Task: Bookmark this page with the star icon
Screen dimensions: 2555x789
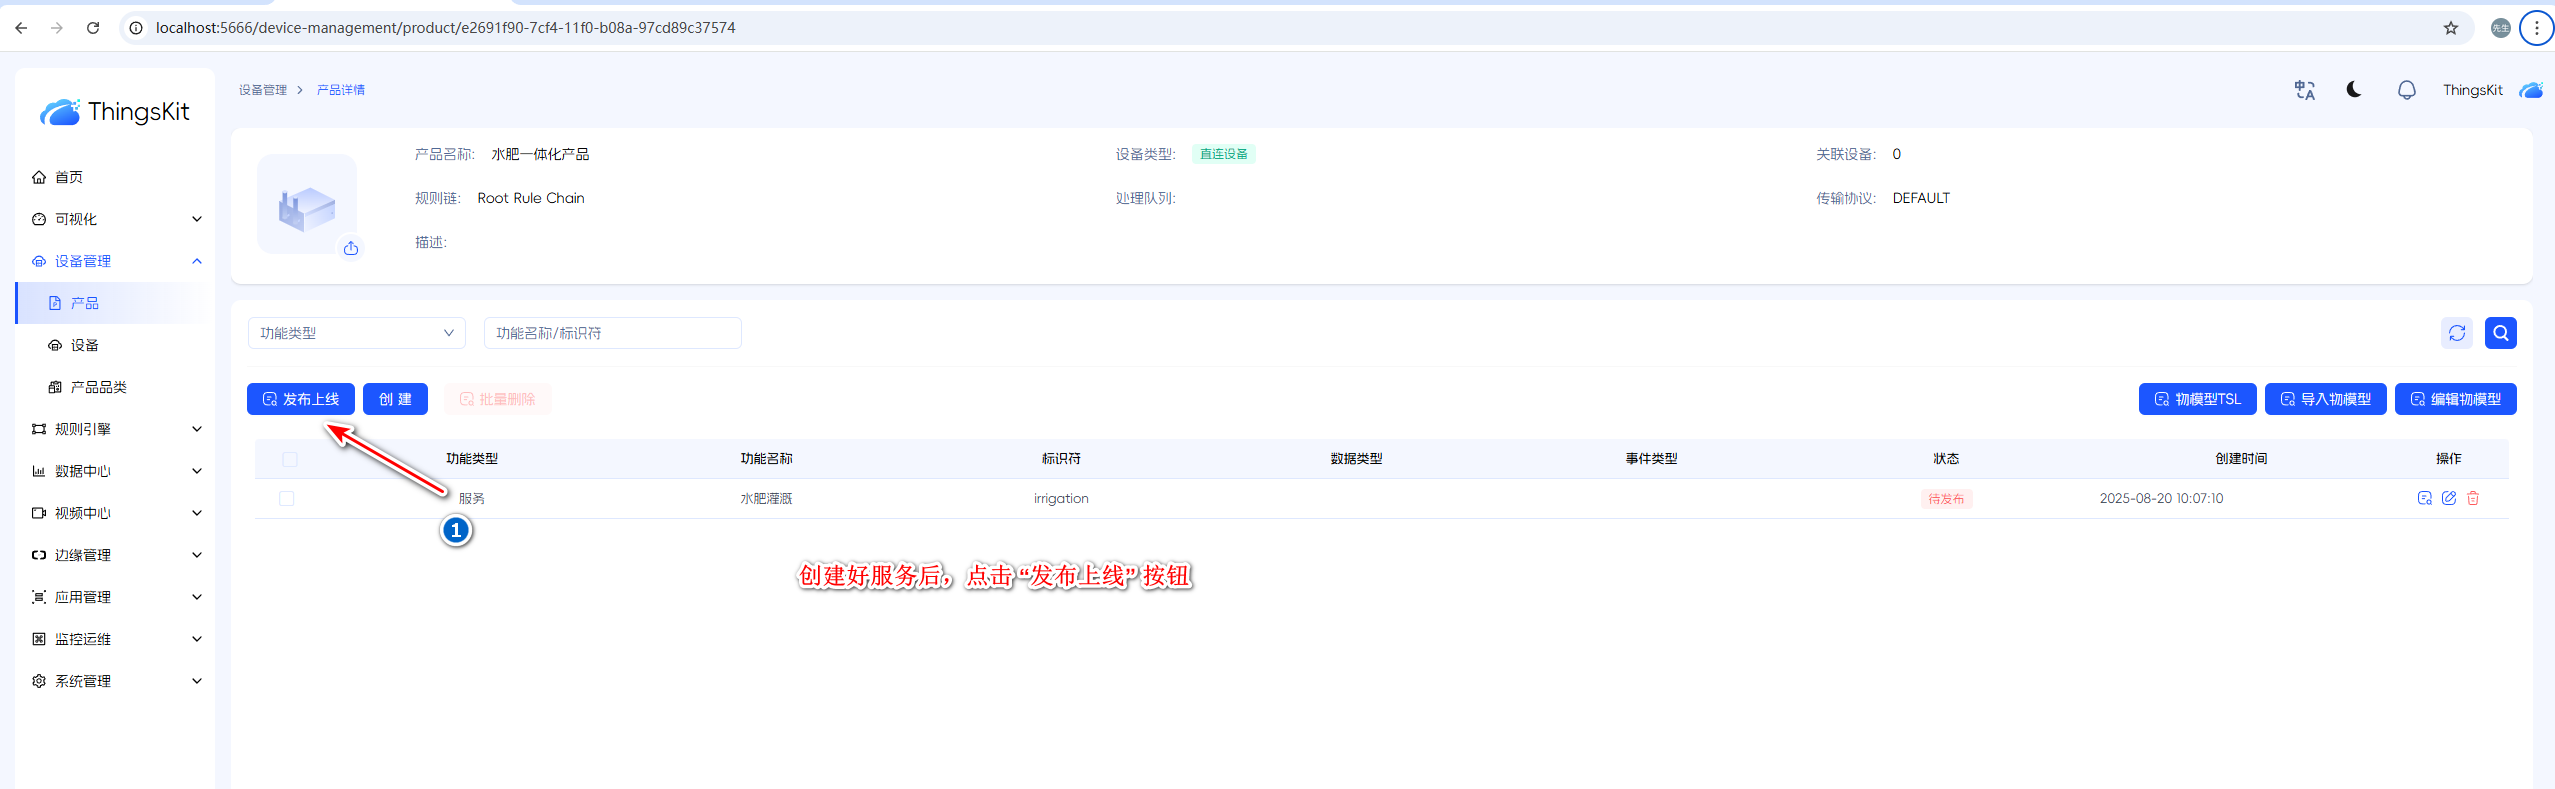Action: [2450, 28]
